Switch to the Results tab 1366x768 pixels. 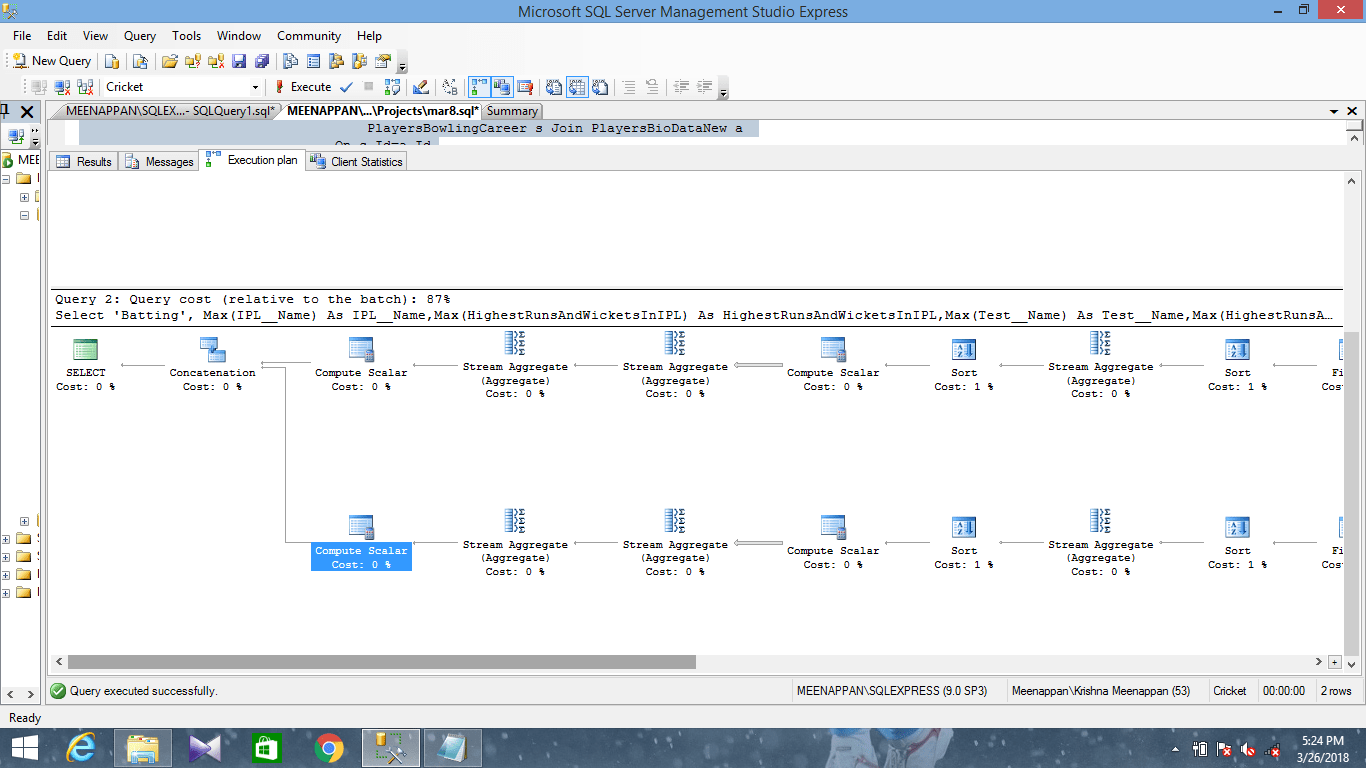click(84, 161)
